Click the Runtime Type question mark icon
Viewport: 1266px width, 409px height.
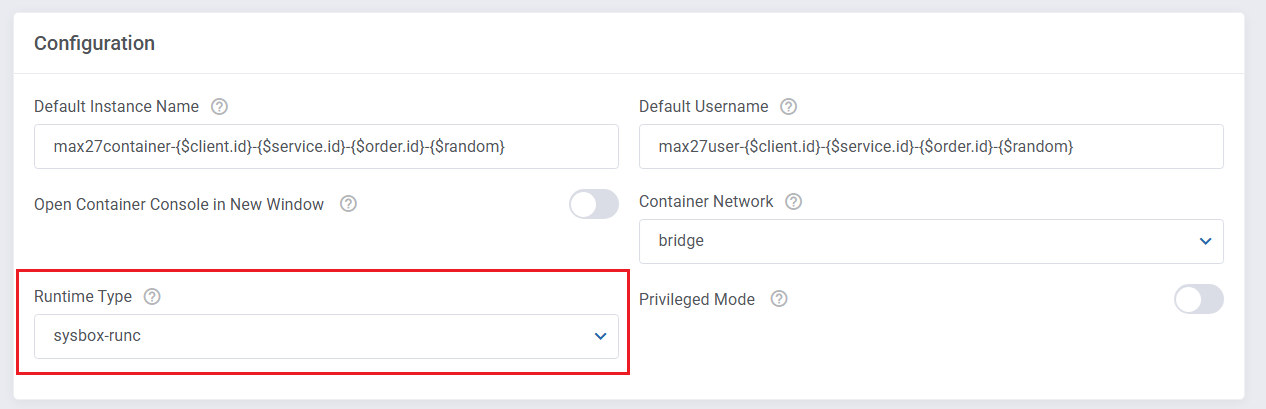(152, 297)
